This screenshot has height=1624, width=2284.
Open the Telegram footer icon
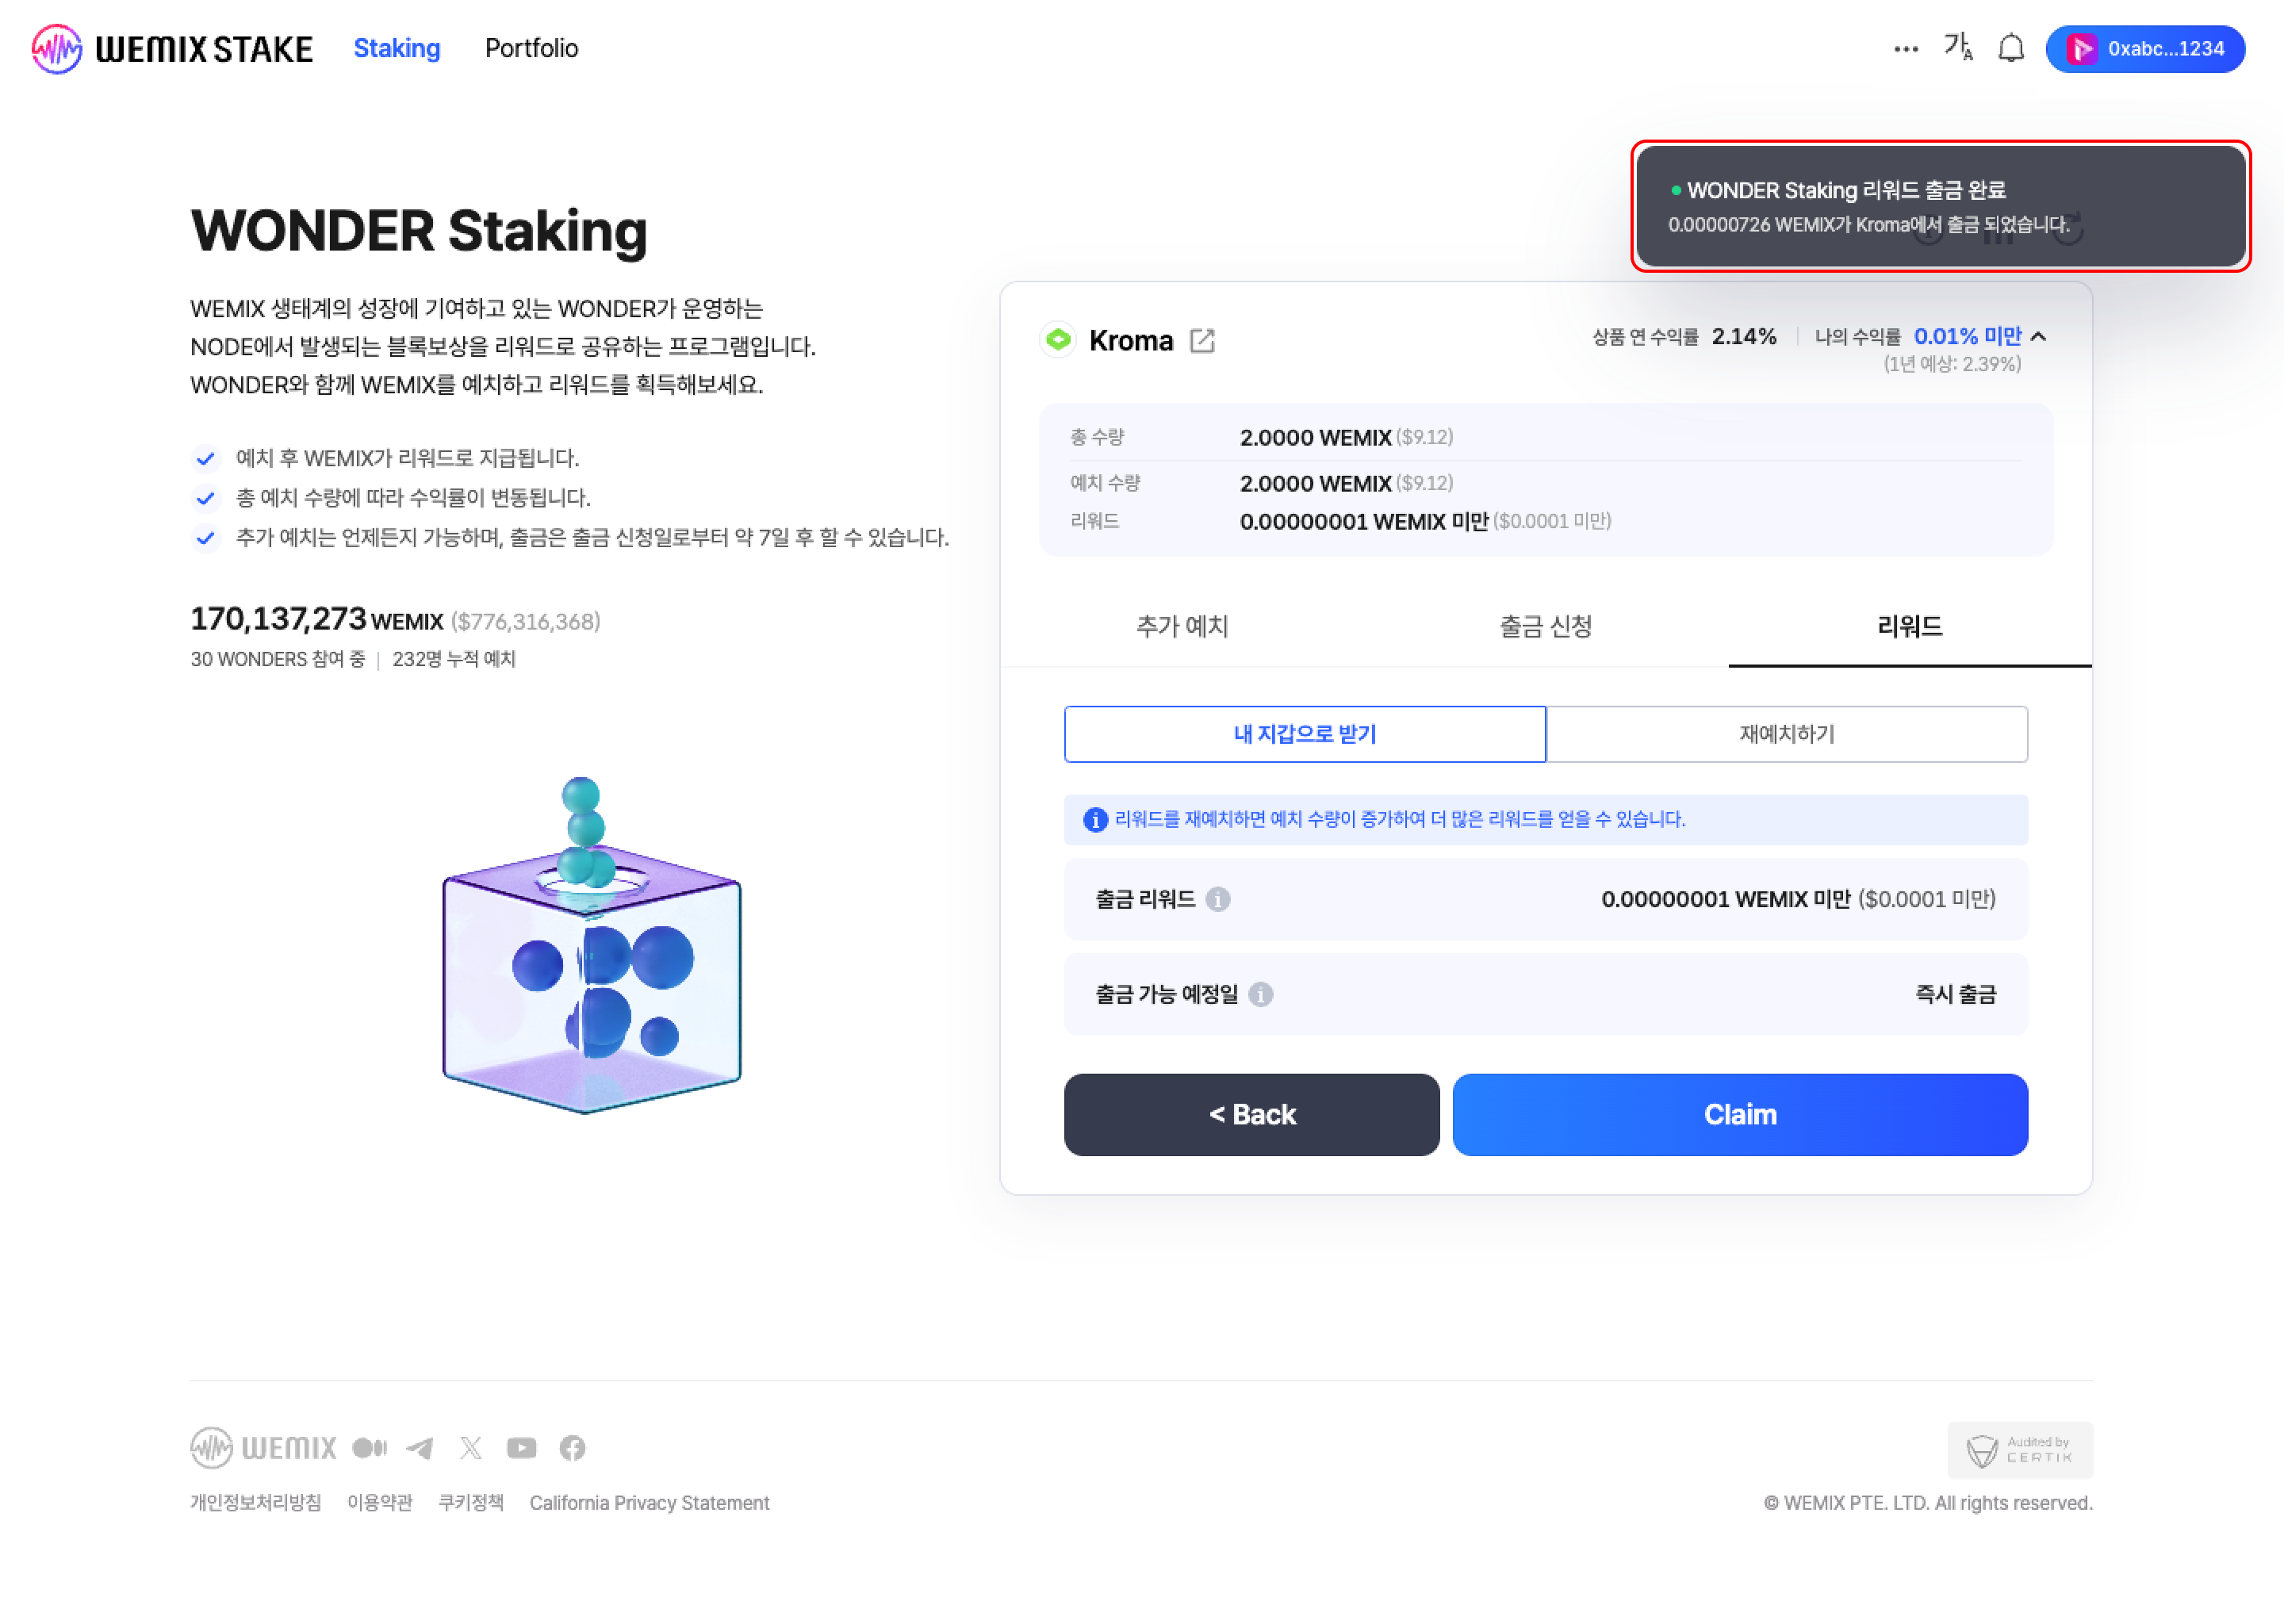[420, 1447]
